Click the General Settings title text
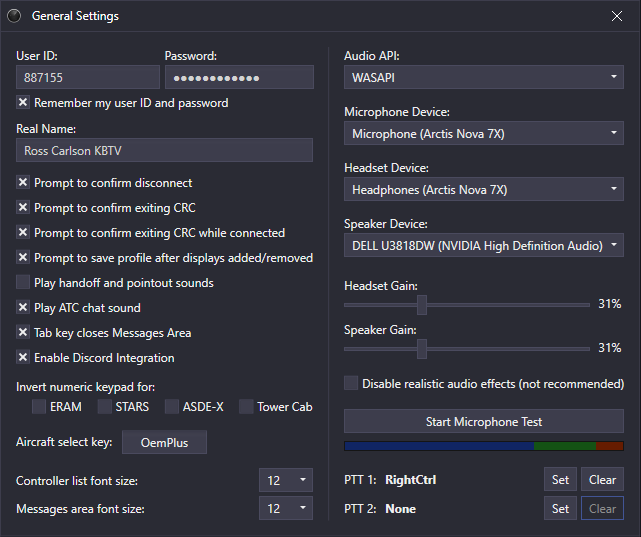This screenshot has height=537, width=641. [x=75, y=16]
